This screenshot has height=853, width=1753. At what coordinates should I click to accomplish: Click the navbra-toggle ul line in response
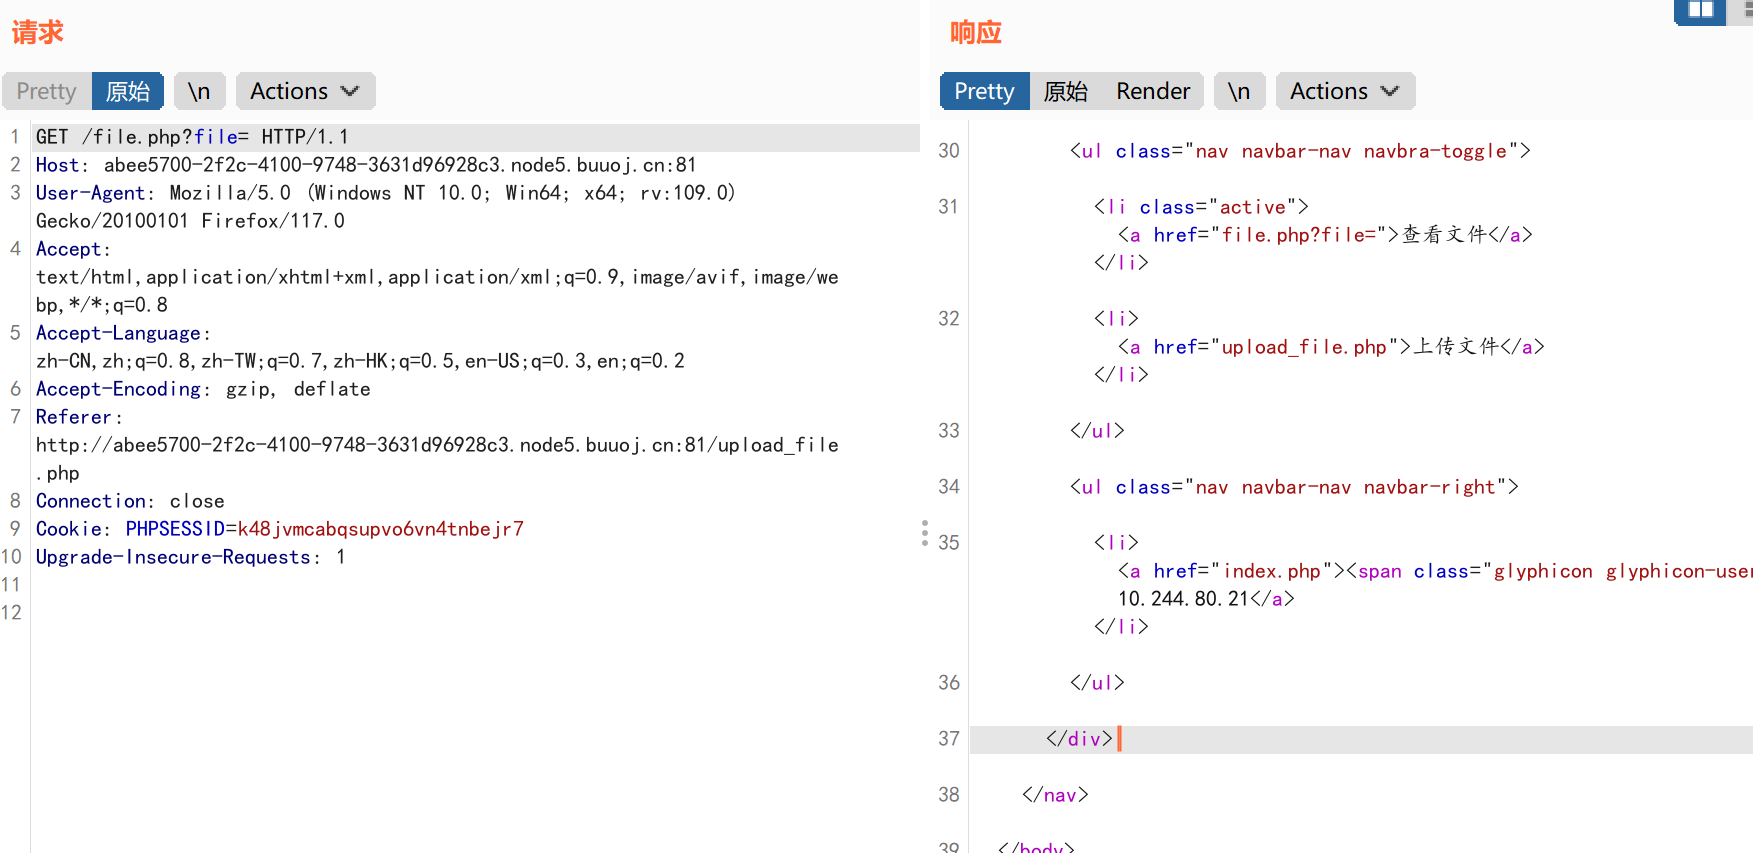coord(1300,151)
